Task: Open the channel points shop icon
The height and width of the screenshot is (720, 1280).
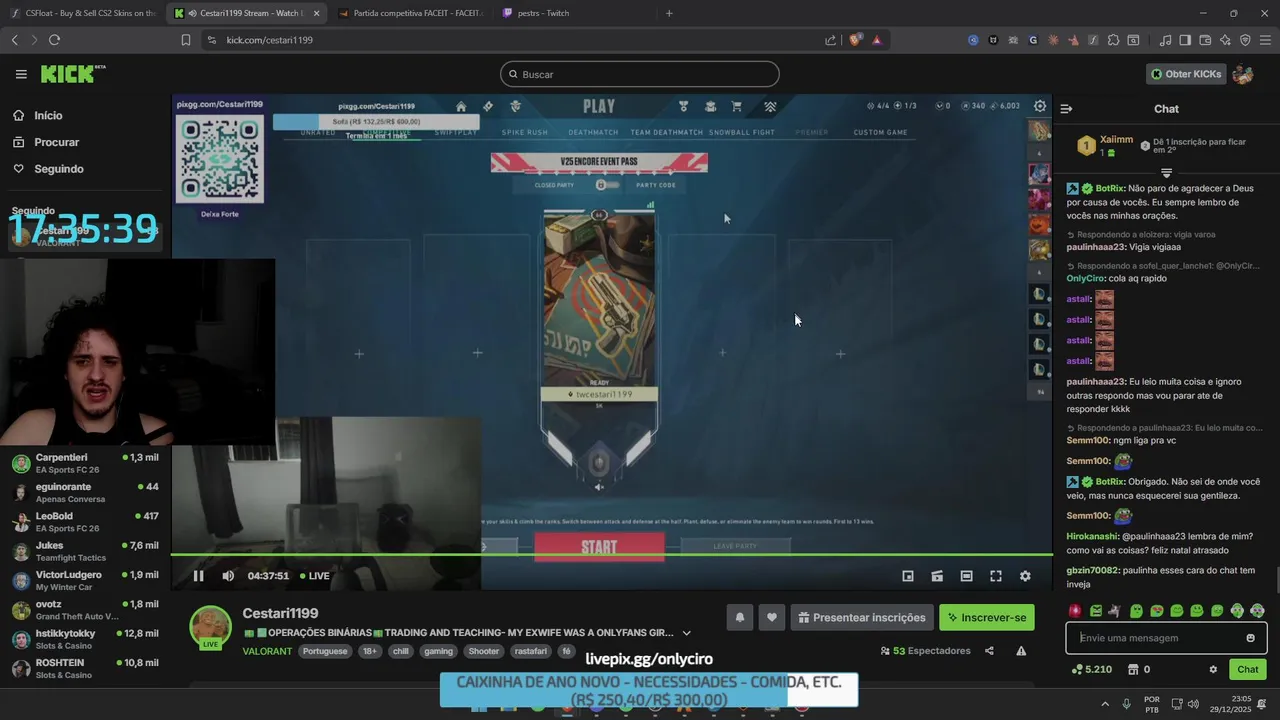Action: point(1133,670)
